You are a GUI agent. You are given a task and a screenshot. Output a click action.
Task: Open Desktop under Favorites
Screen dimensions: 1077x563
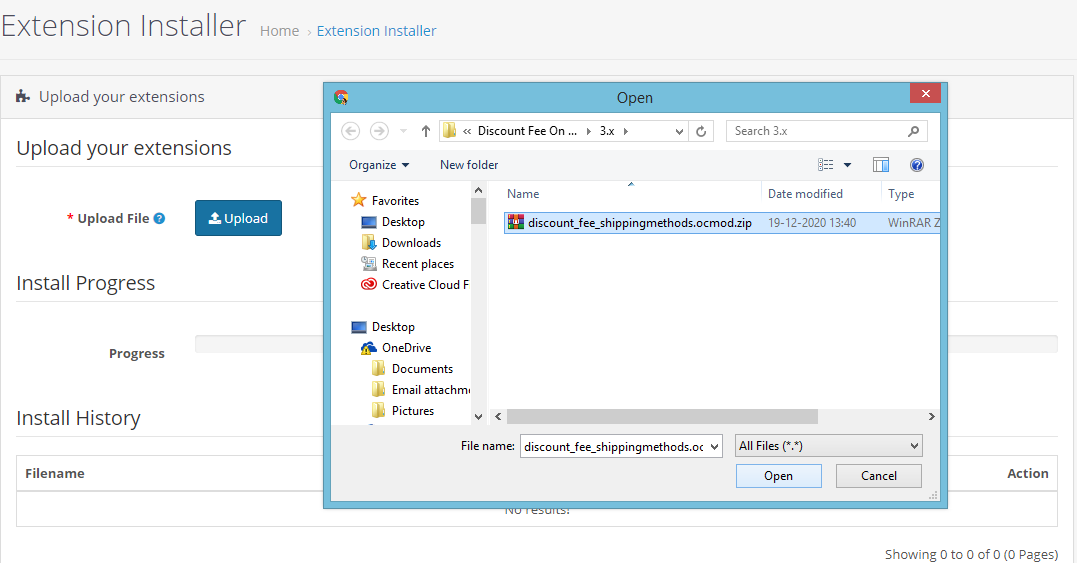(x=403, y=222)
